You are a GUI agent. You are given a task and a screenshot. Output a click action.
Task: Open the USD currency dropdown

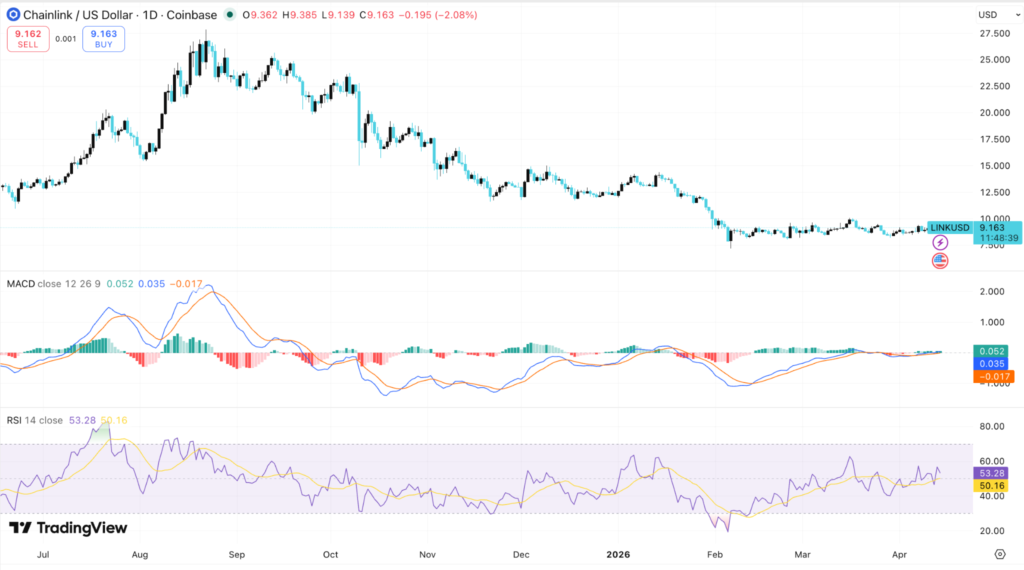click(999, 14)
